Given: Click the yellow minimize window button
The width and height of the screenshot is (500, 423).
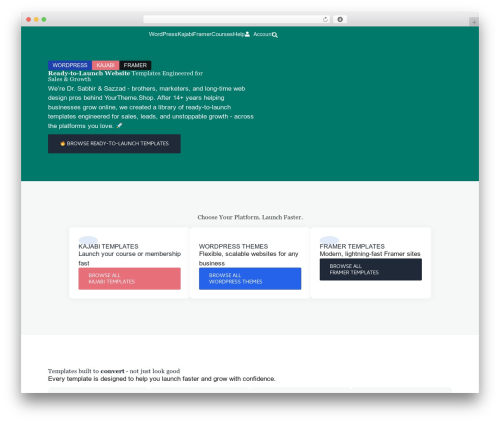Looking at the screenshot, I should [36, 19].
